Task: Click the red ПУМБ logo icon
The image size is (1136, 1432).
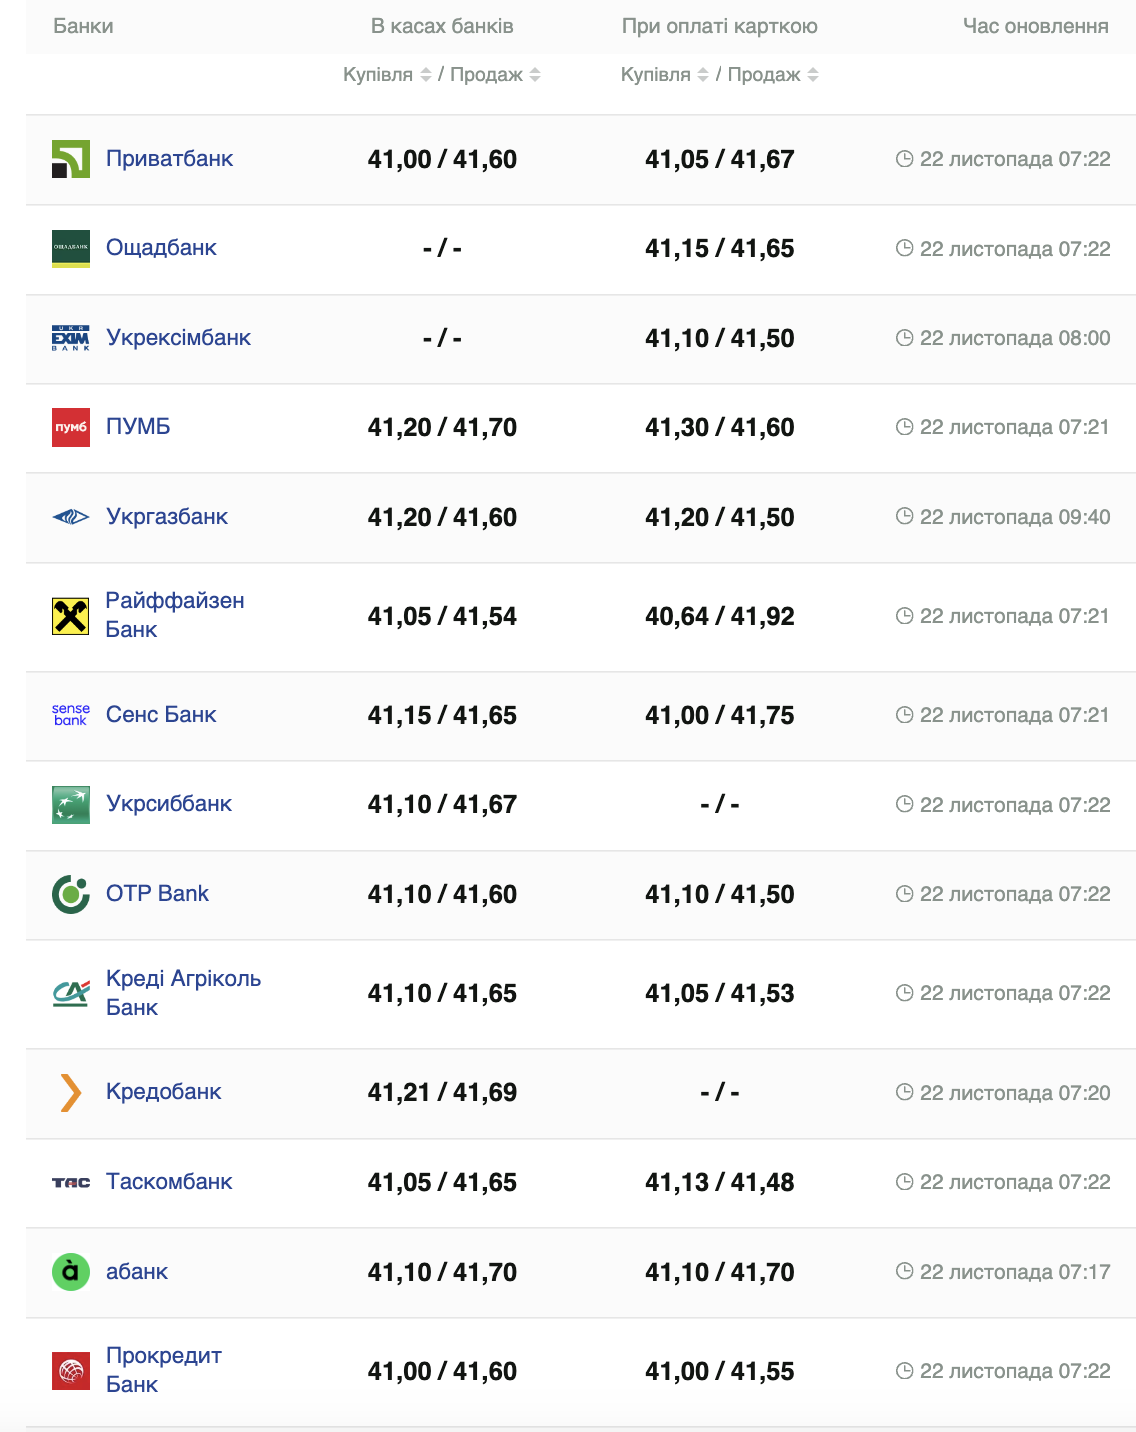Action: (x=71, y=427)
